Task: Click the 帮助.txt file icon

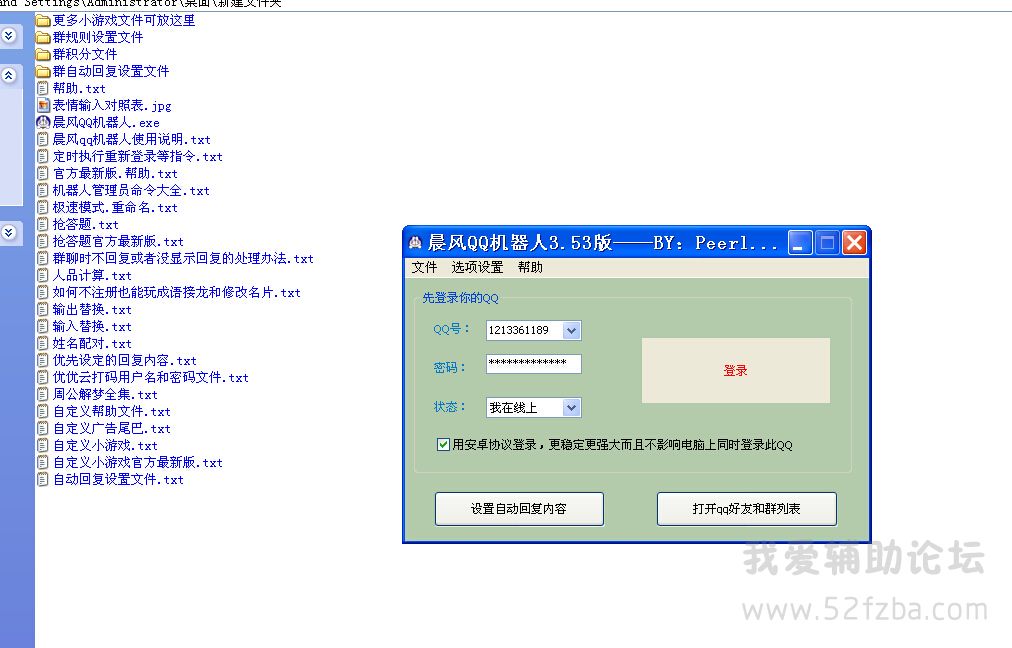Action: (43, 88)
